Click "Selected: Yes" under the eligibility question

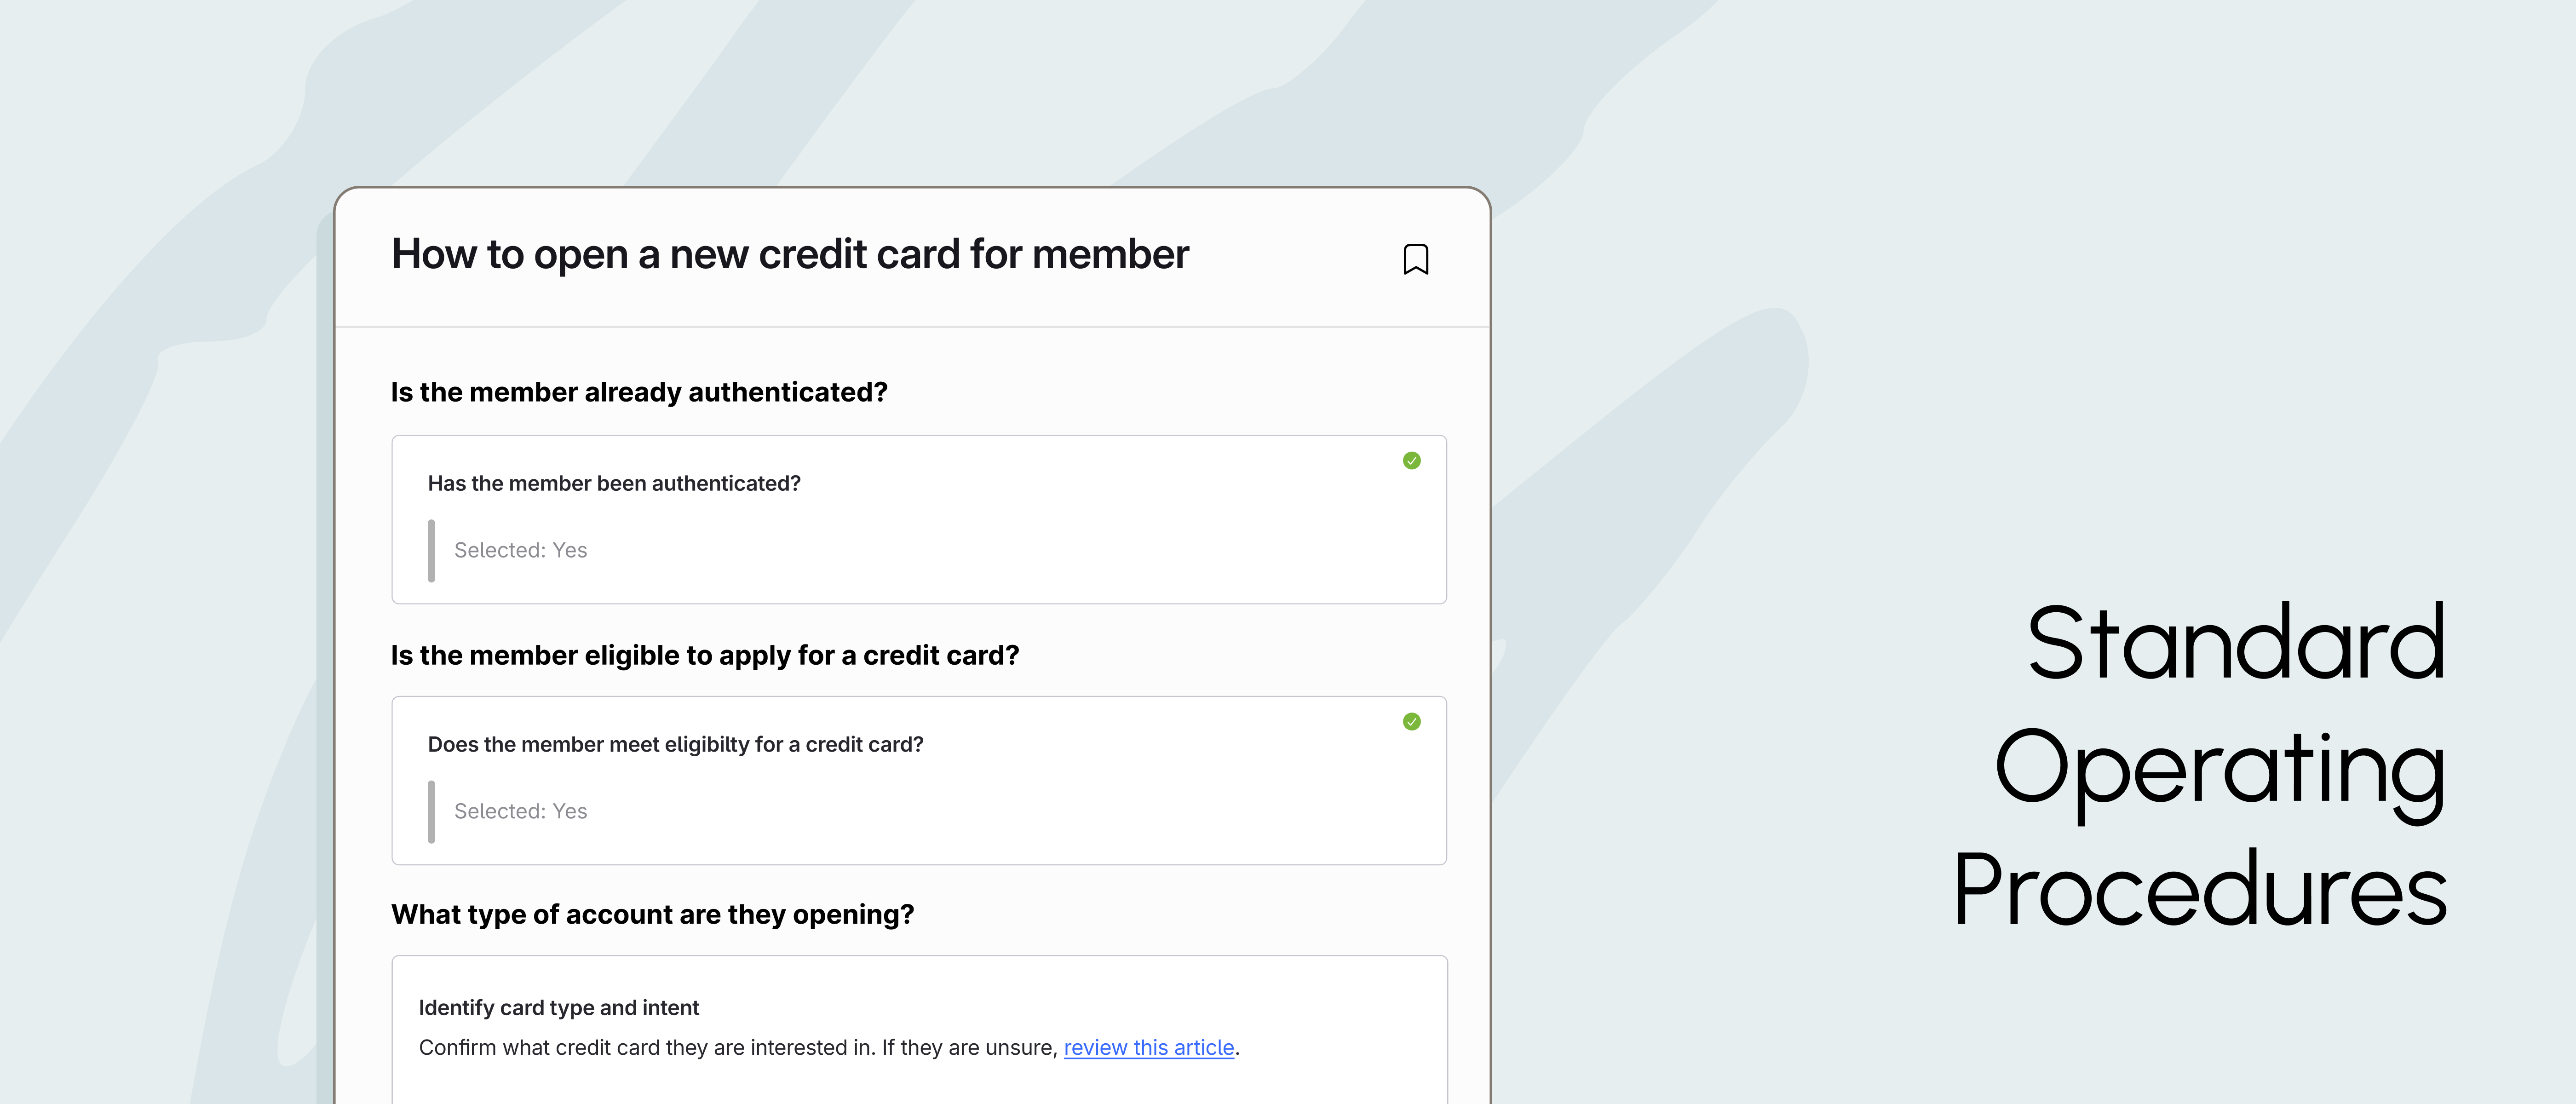tap(520, 811)
